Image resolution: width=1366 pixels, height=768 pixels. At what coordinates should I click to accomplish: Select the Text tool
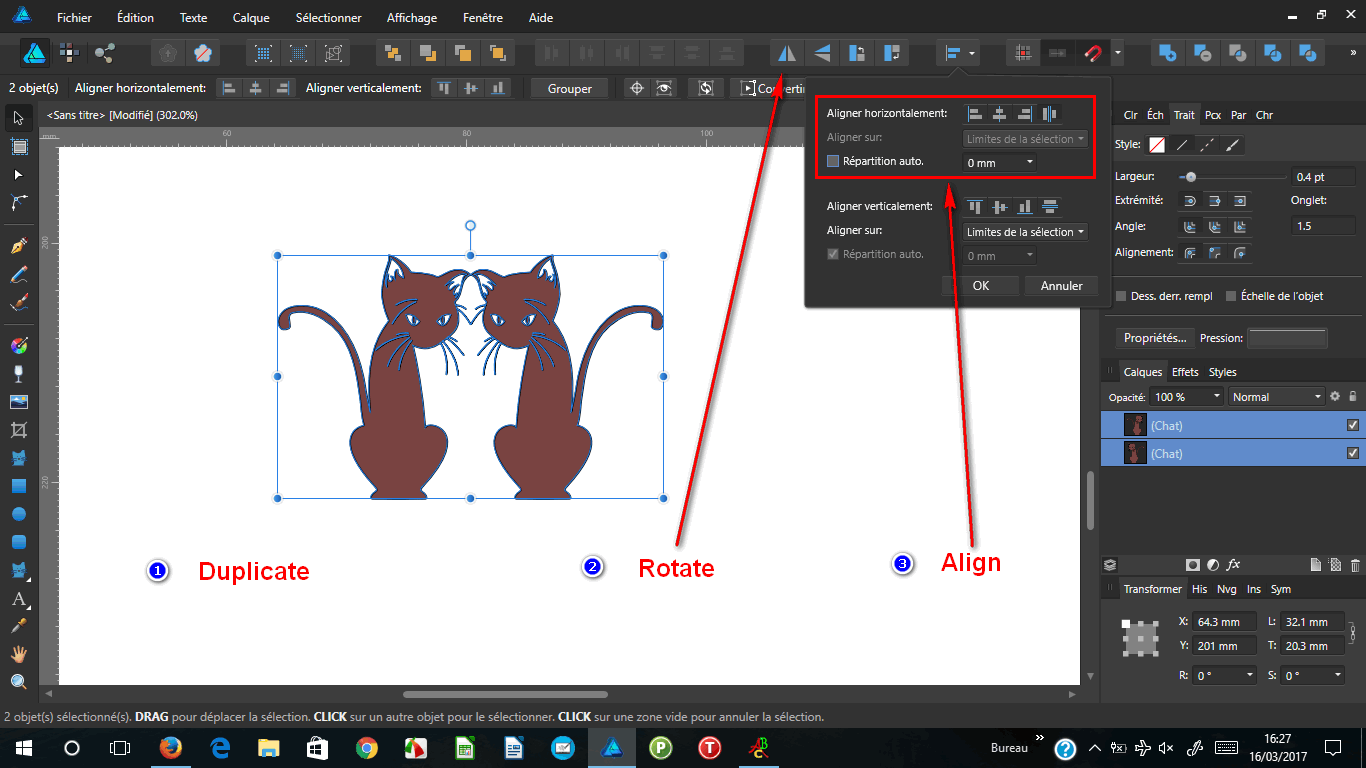coord(18,600)
